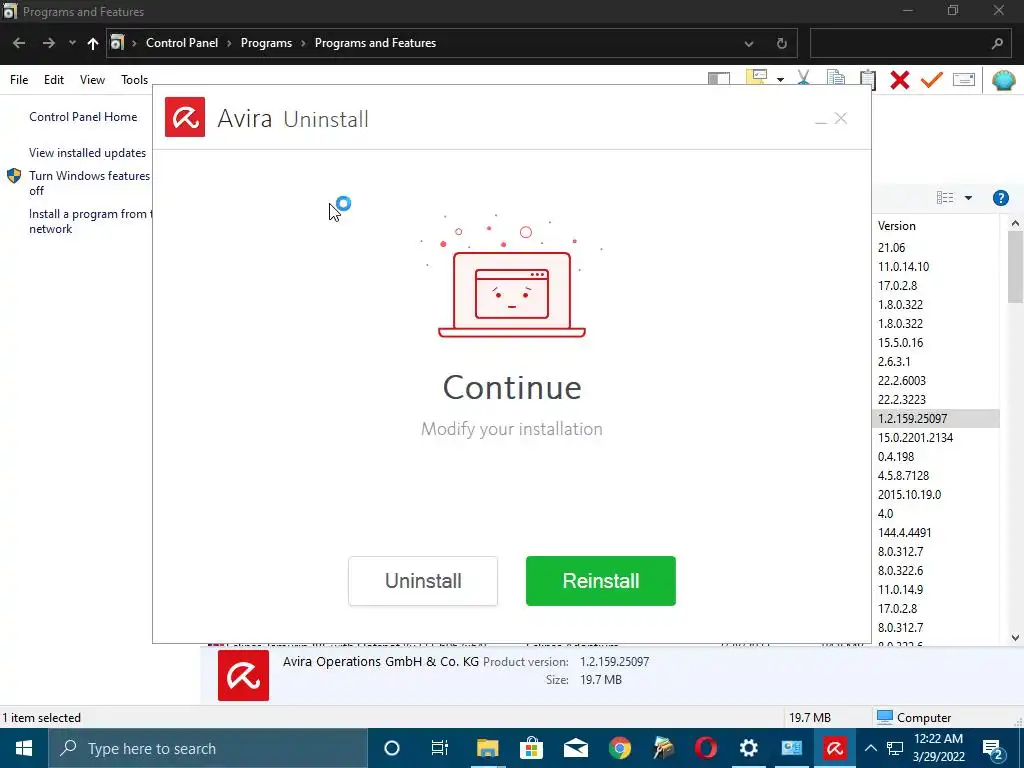1024x768 pixels.
Task: Click the scissors Cut toolbar icon
Action: click(x=803, y=79)
